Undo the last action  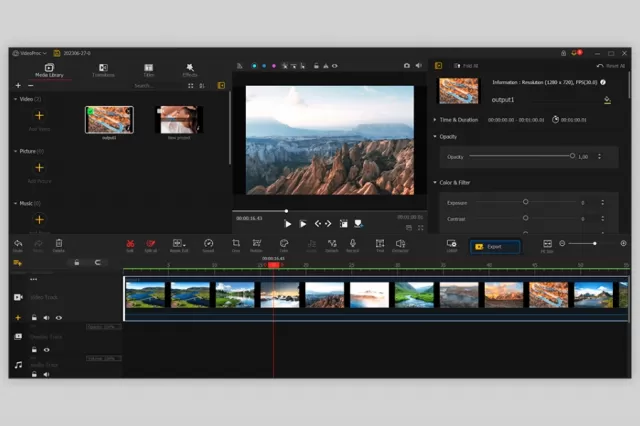[x=18, y=245]
